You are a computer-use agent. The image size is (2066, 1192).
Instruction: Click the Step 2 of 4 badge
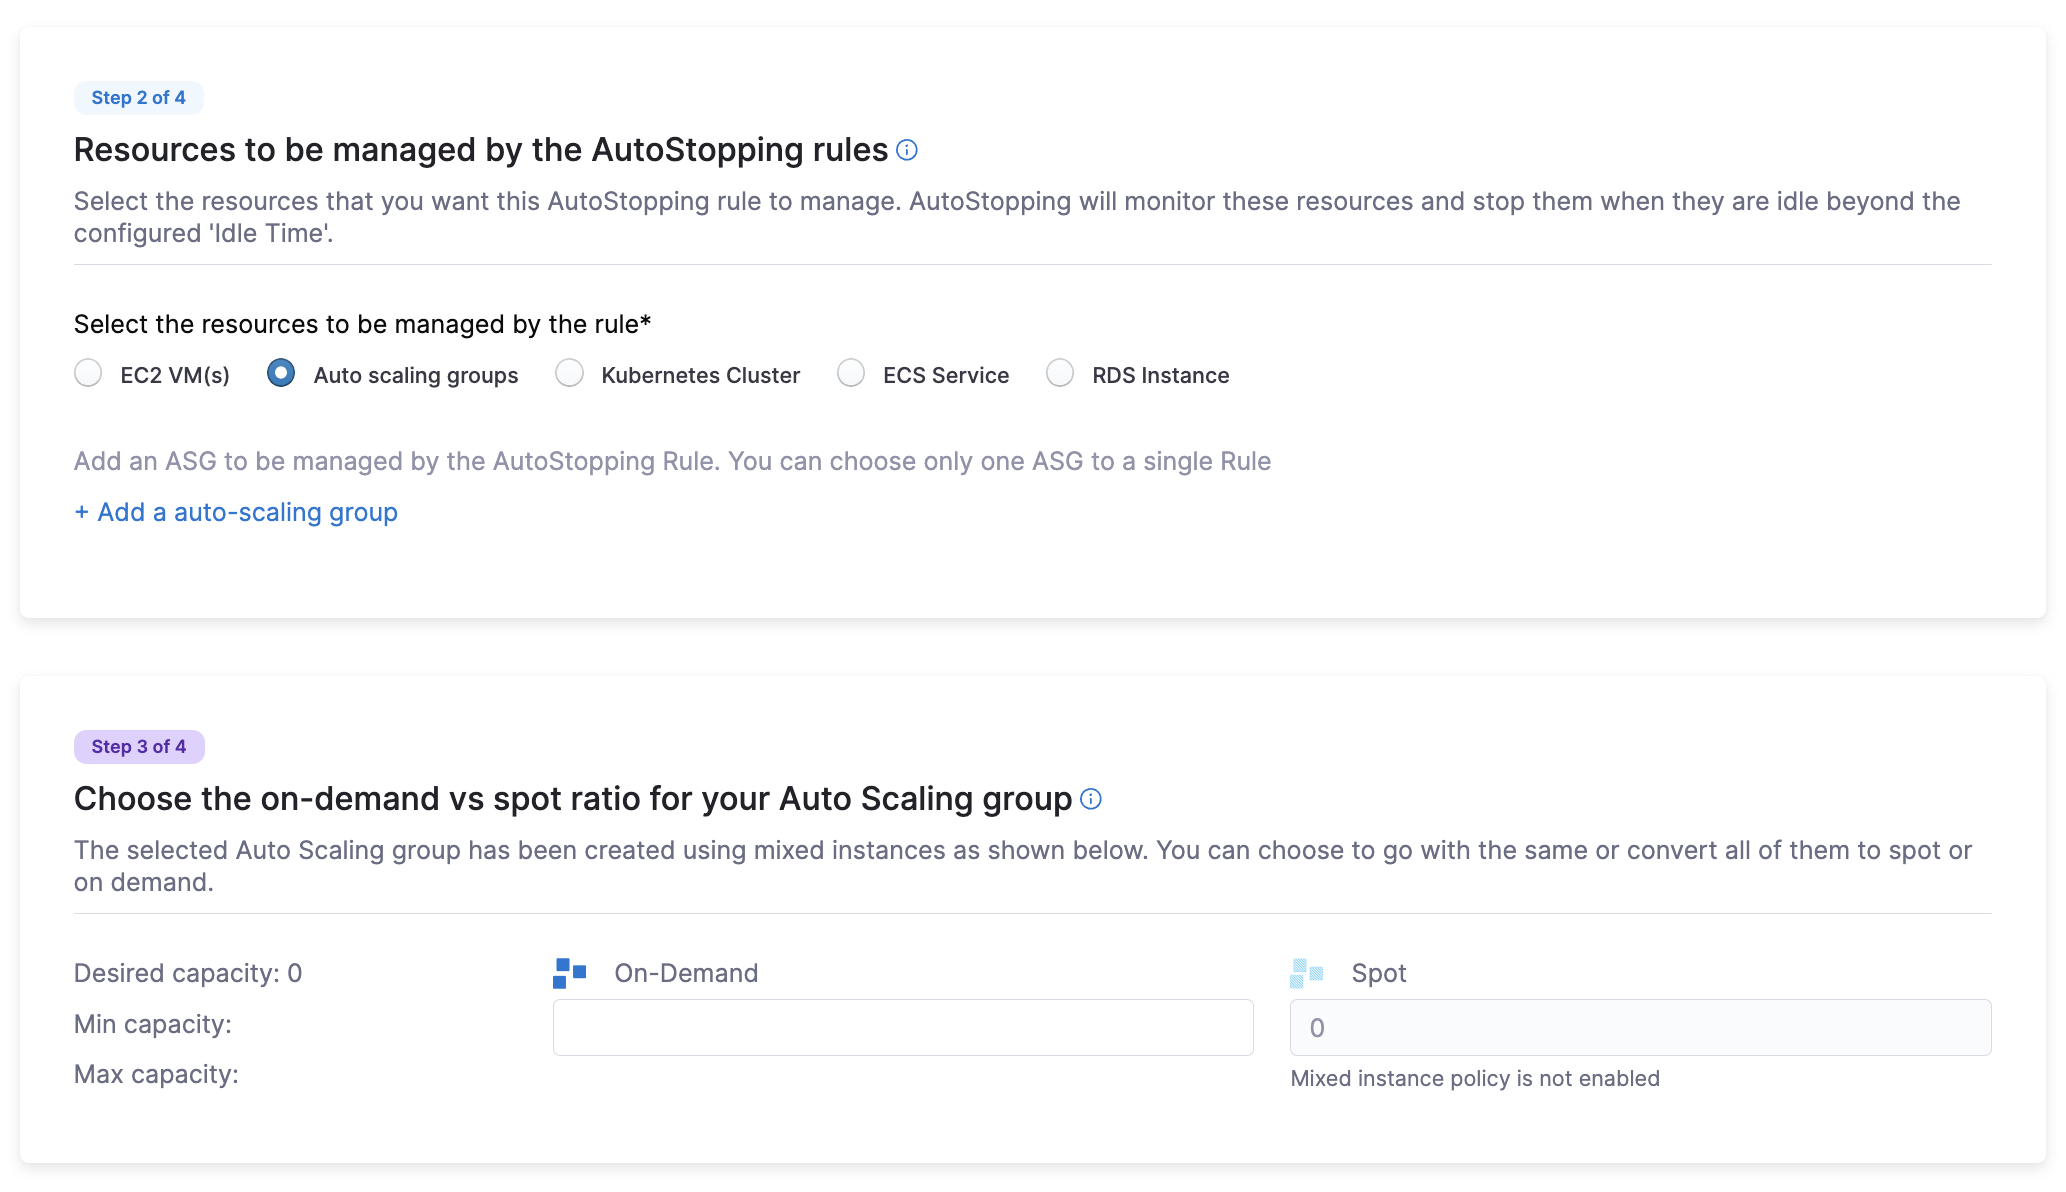click(138, 98)
